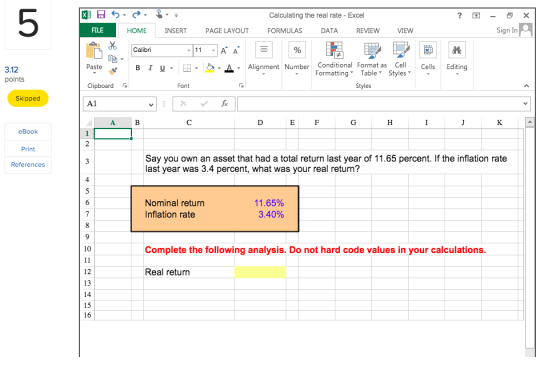Expand the formula bar chevron
Screen dimensions: 560x365
point(525,104)
